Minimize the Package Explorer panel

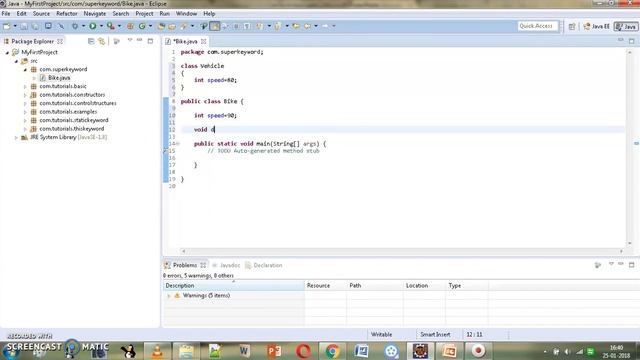point(140,40)
